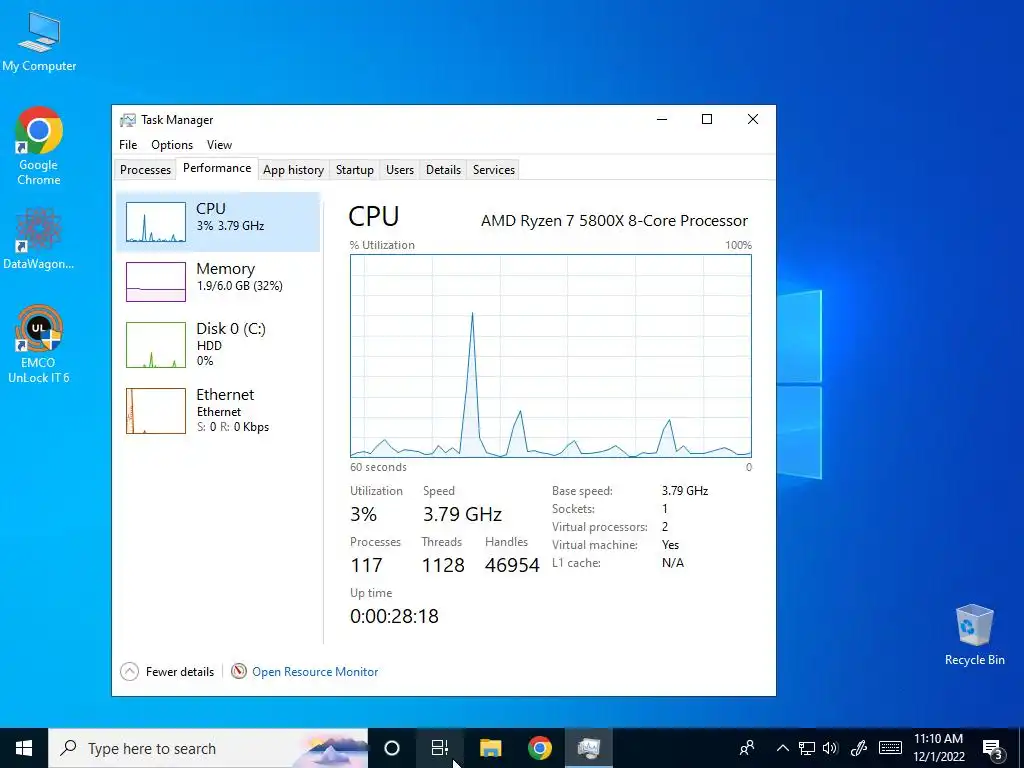Open the File menu
Viewport: 1024px width, 768px height.
coord(128,145)
